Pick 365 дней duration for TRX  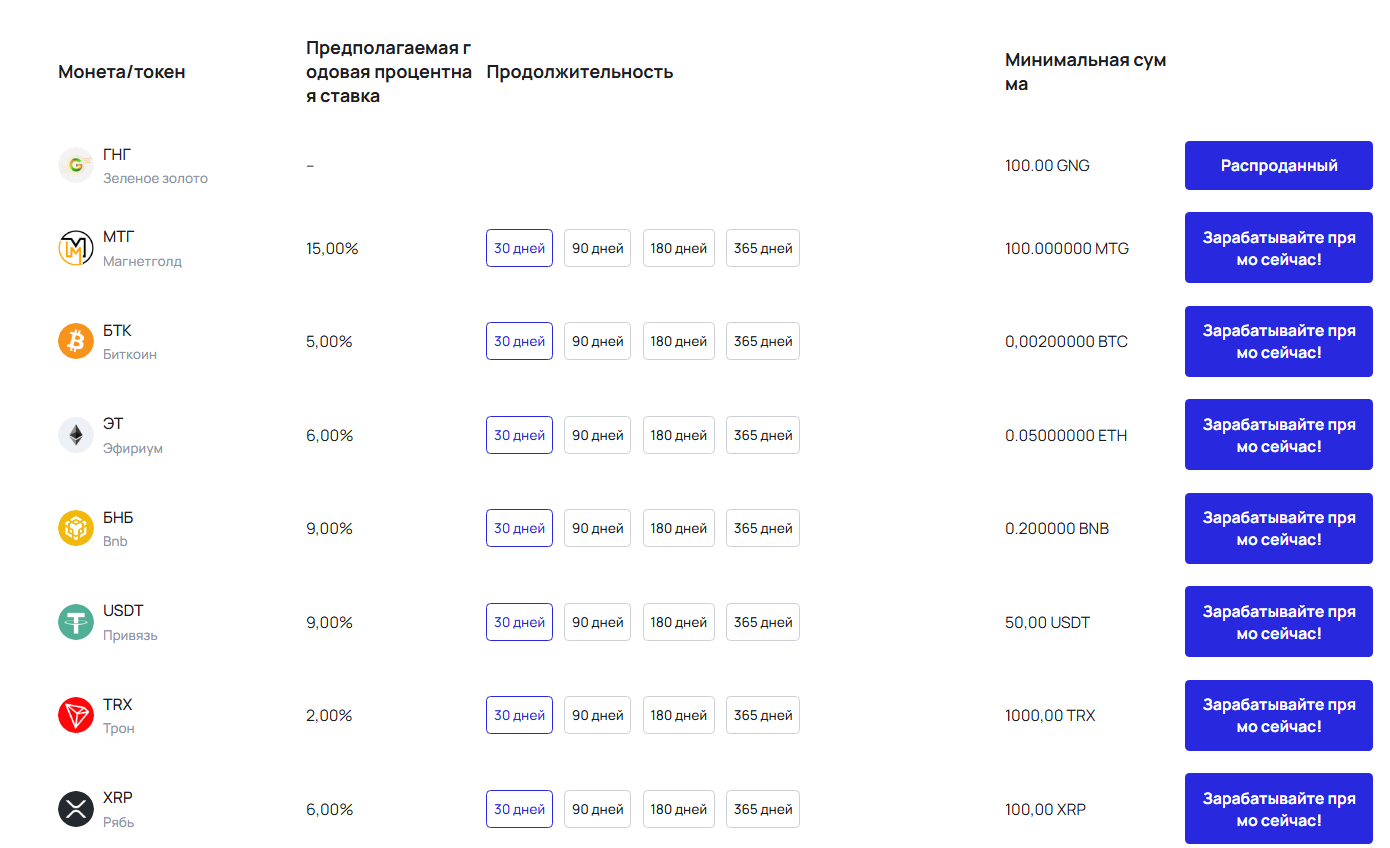[762, 715]
